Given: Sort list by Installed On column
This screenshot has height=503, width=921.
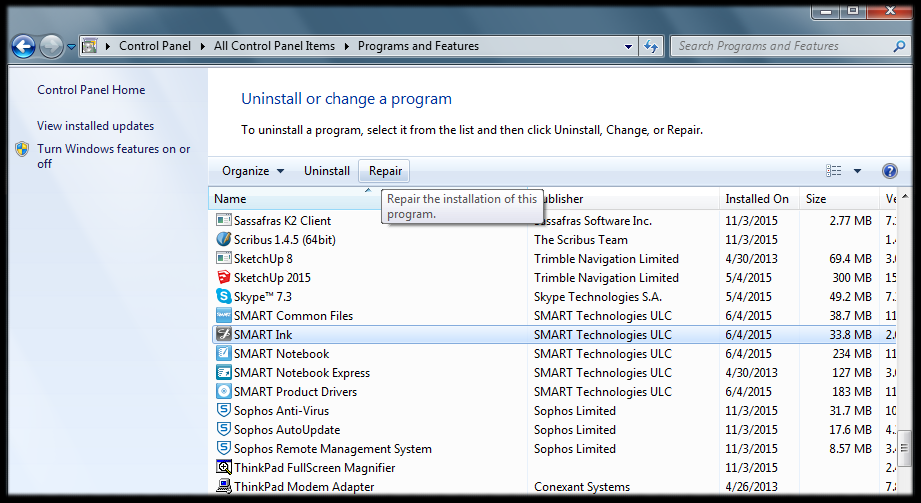Looking at the screenshot, I should click(757, 199).
